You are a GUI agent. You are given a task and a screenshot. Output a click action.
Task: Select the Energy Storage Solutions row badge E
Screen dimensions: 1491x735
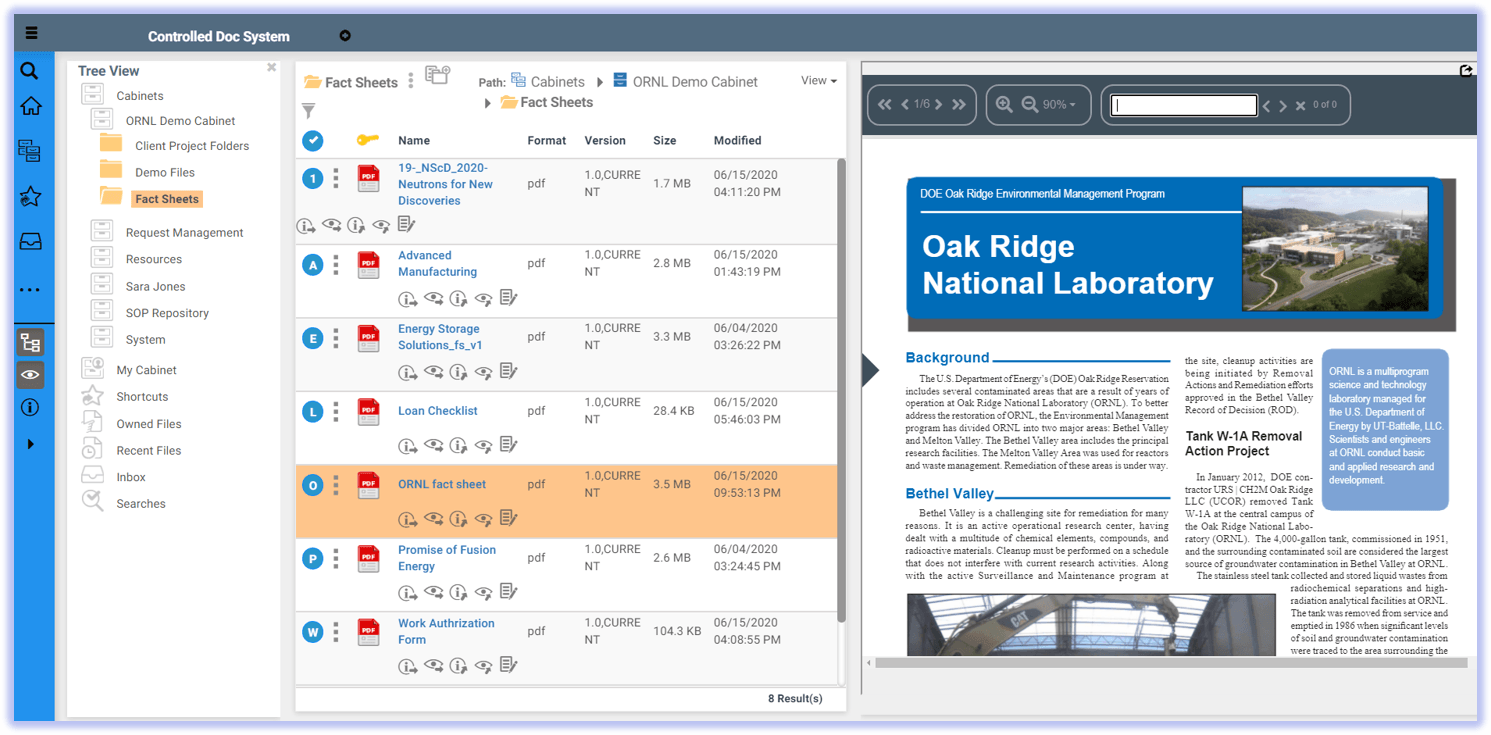pyautogui.click(x=313, y=339)
